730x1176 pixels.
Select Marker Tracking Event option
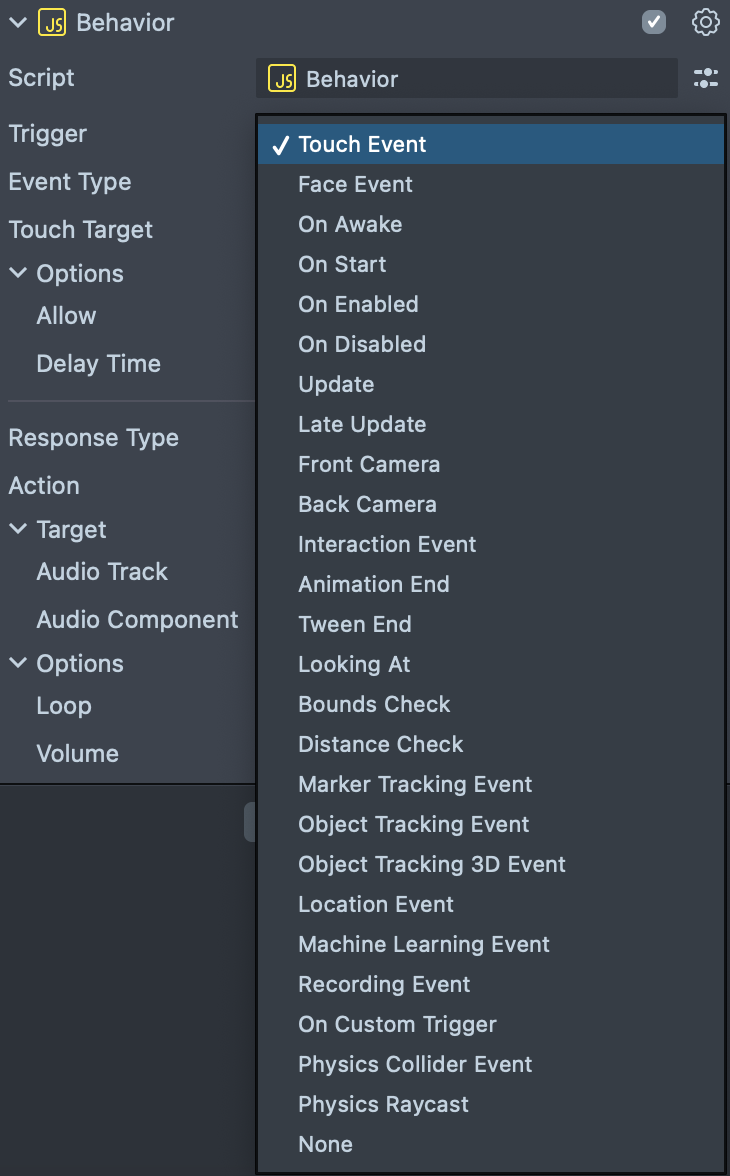click(415, 784)
